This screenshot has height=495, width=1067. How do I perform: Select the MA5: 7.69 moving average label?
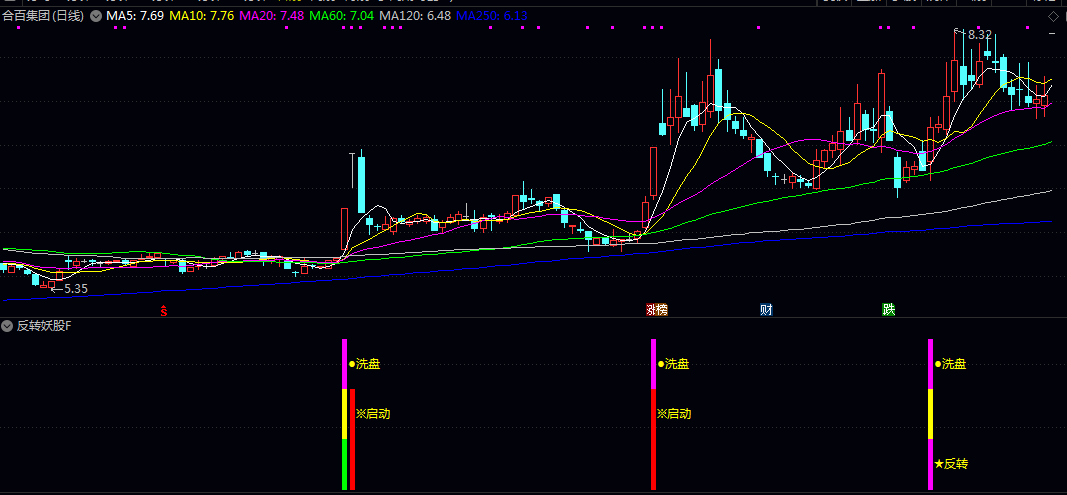(x=136, y=17)
